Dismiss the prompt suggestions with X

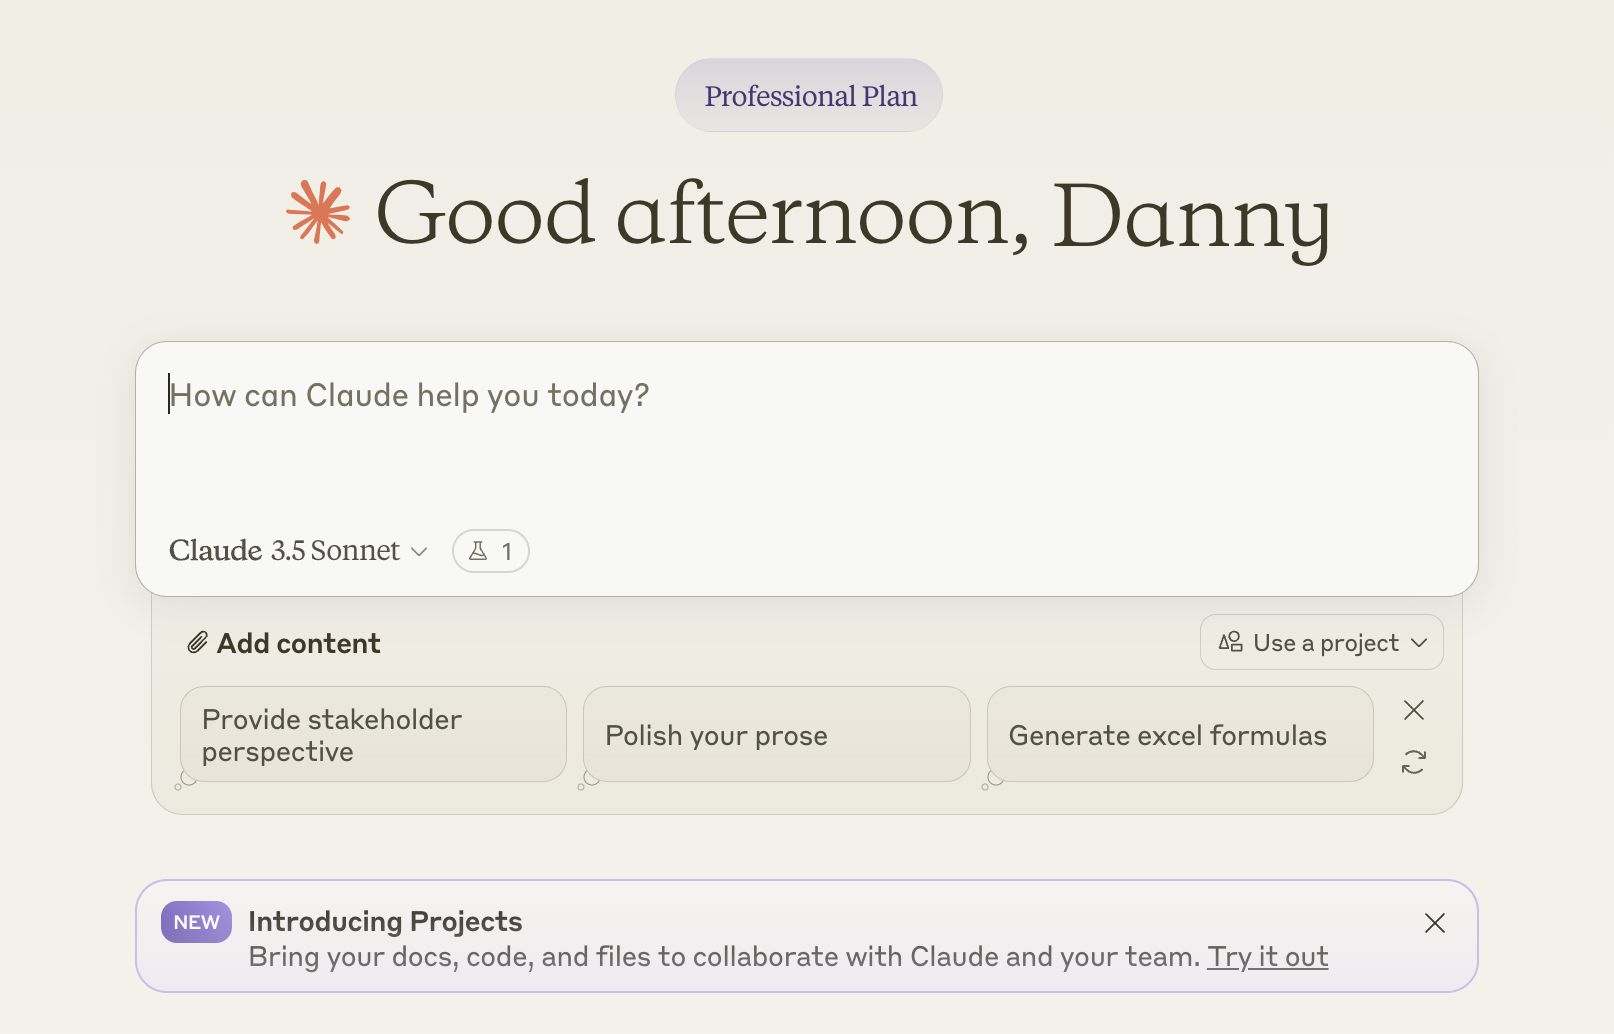click(x=1413, y=710)
